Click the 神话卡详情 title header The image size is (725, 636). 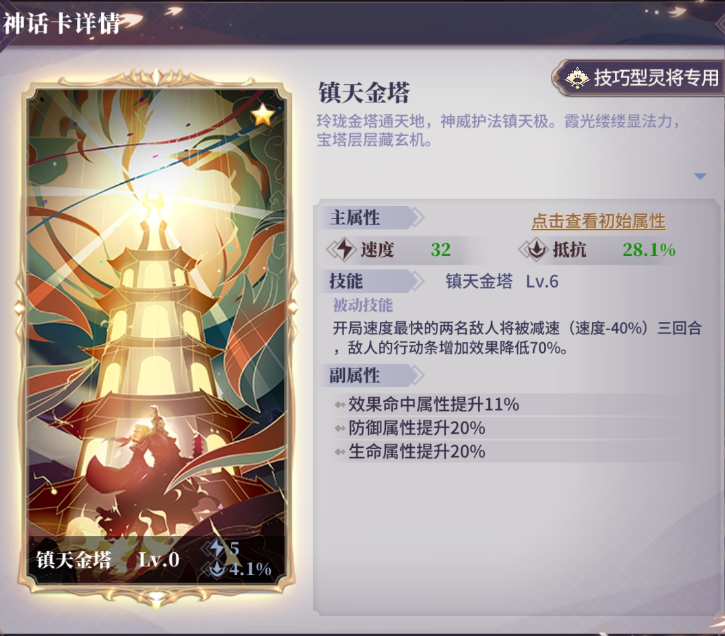point(62,23)
